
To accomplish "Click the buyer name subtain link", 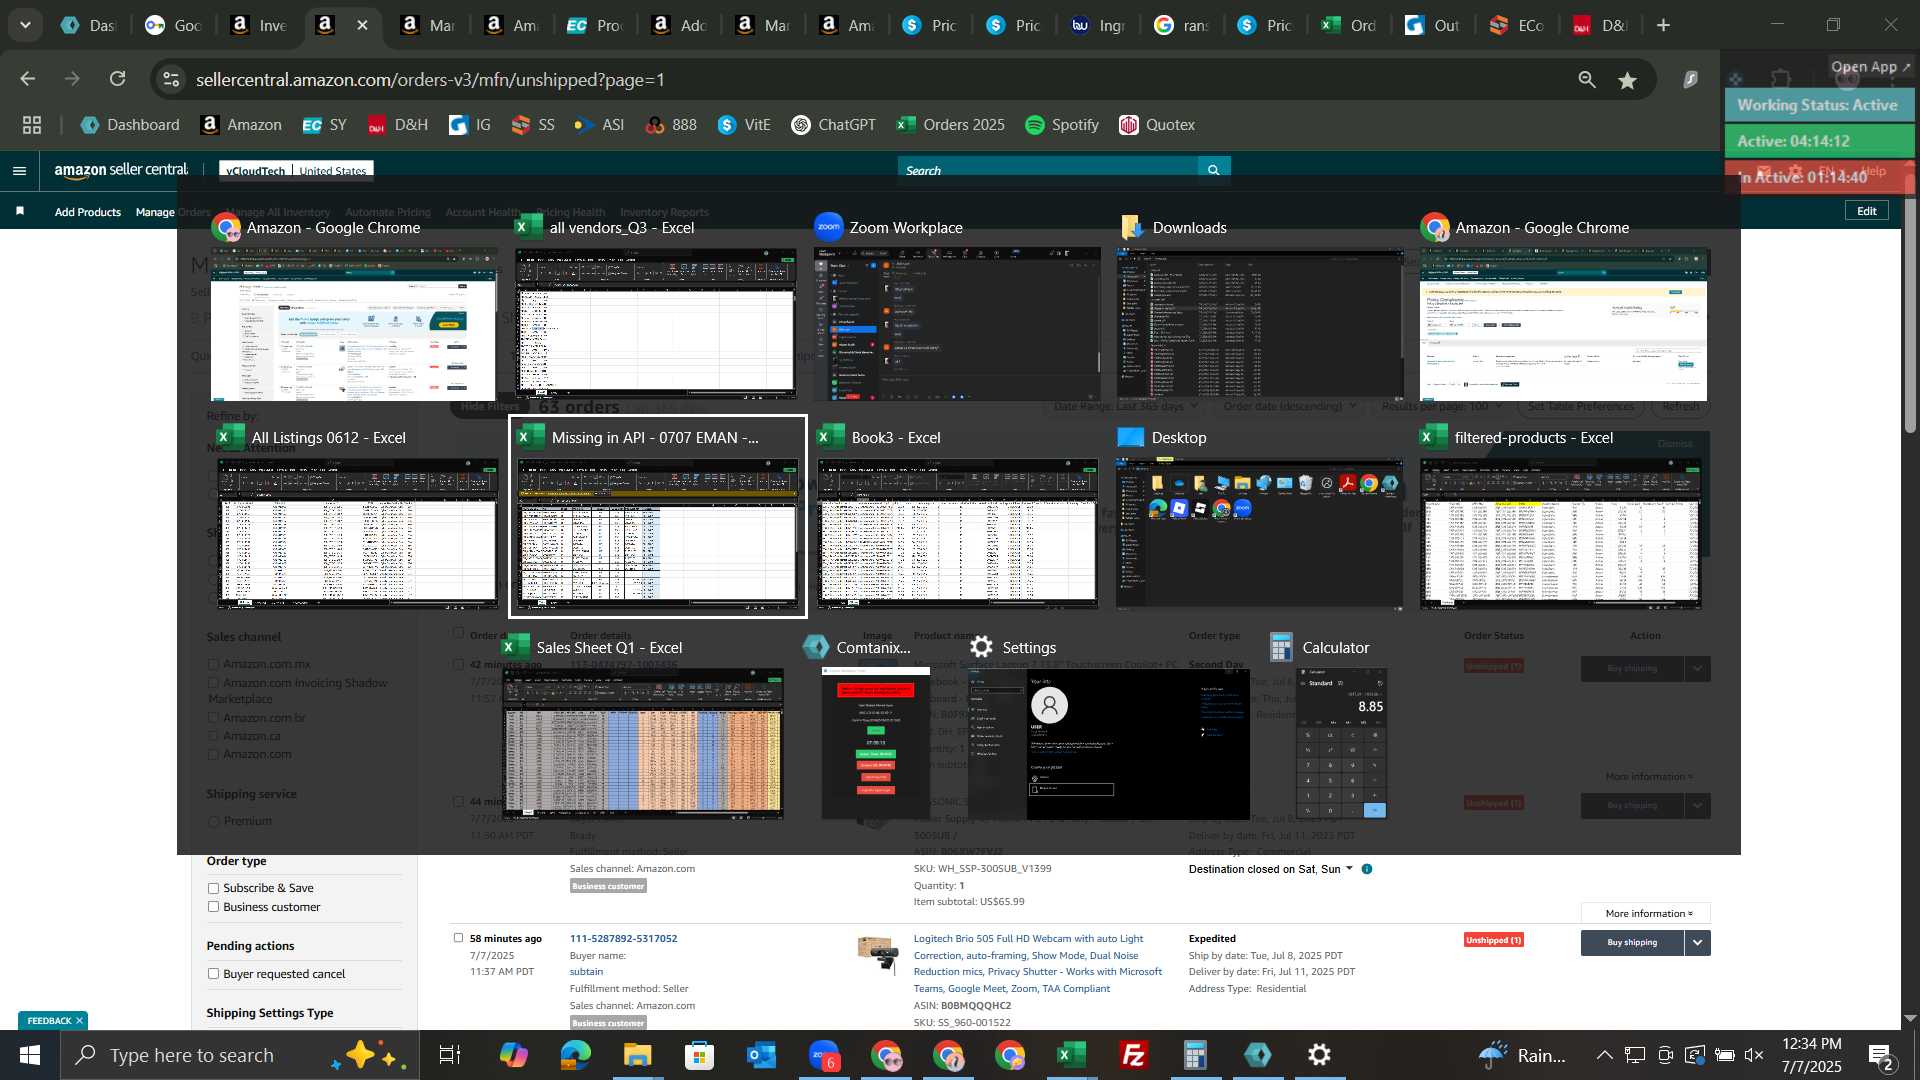I will 586,971.
